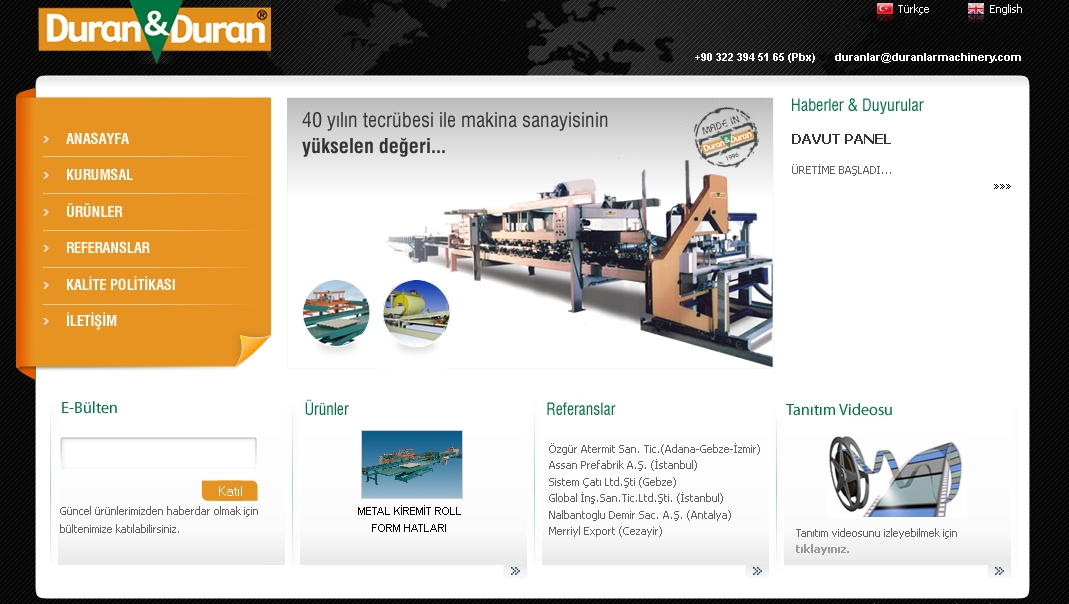Switch language to Türkçe
Image resolution: width=1069 pixels, height=604 pixels.
(x=913, y=9)
